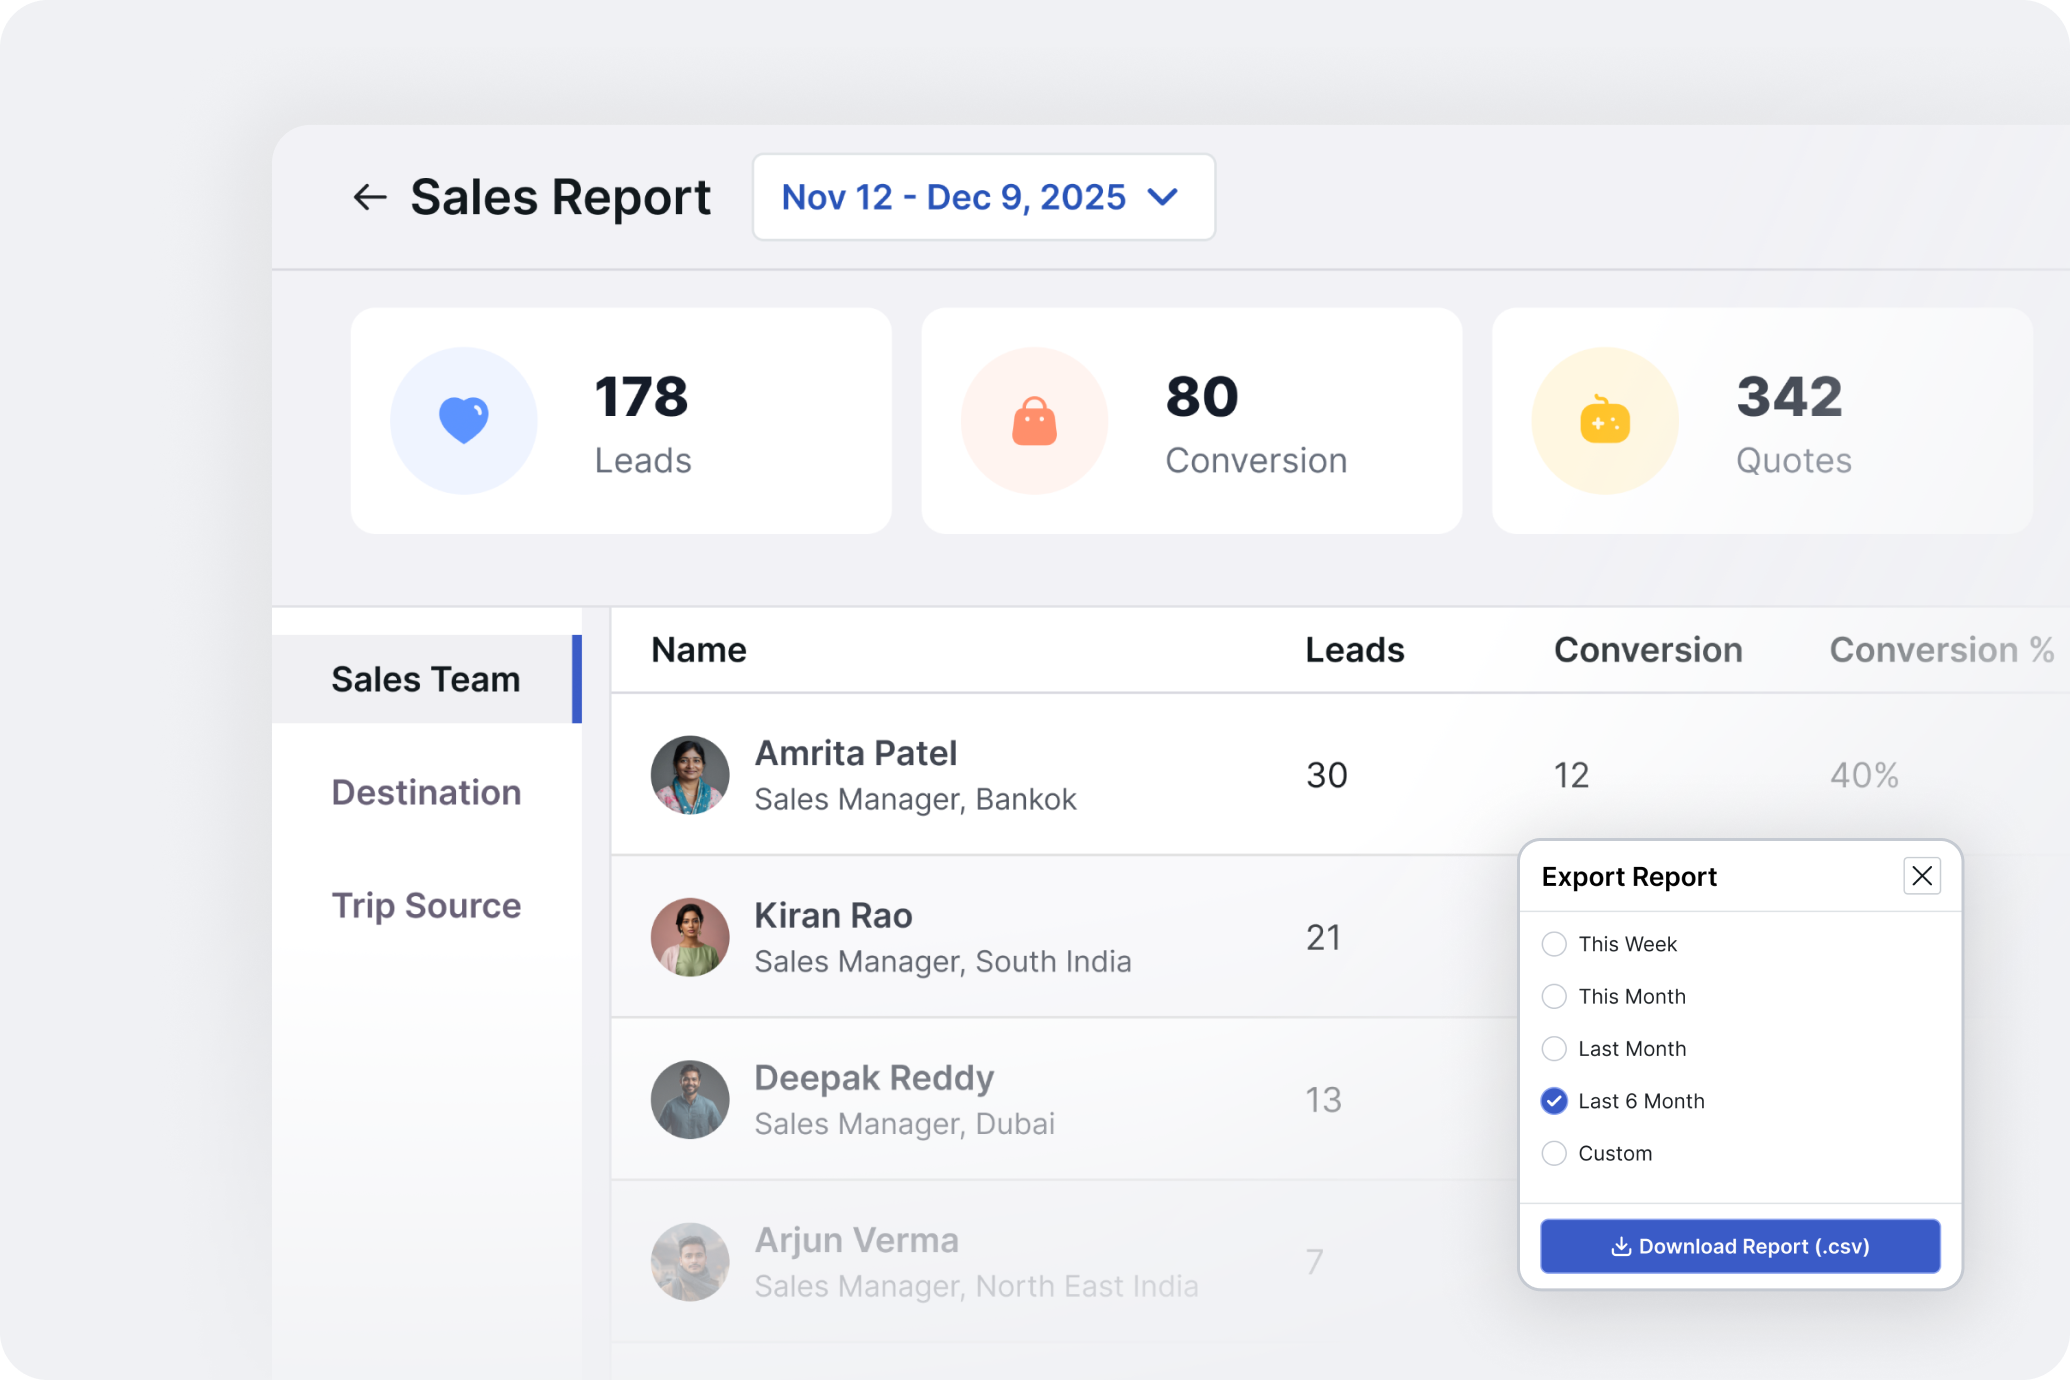
Task: Click the orange shopping bag Conversion icon
Action: pos(1034,421)
